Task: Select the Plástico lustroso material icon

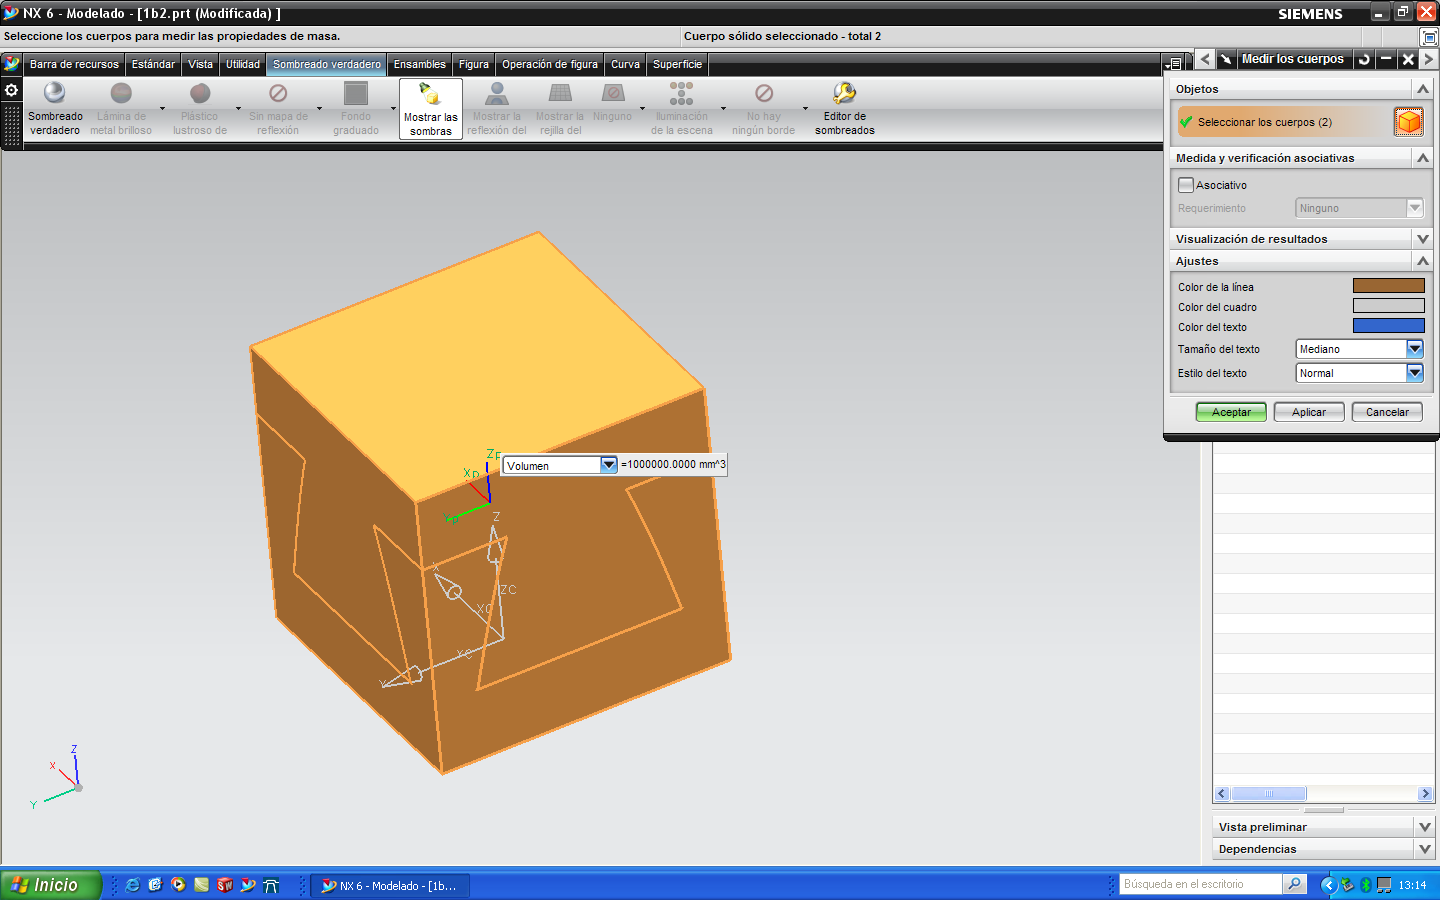Action: click(x=200, y=93)
